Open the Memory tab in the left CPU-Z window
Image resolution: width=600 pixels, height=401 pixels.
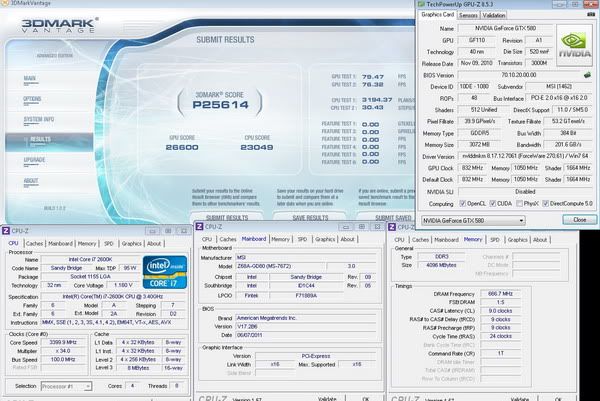[x=87, y=243]
